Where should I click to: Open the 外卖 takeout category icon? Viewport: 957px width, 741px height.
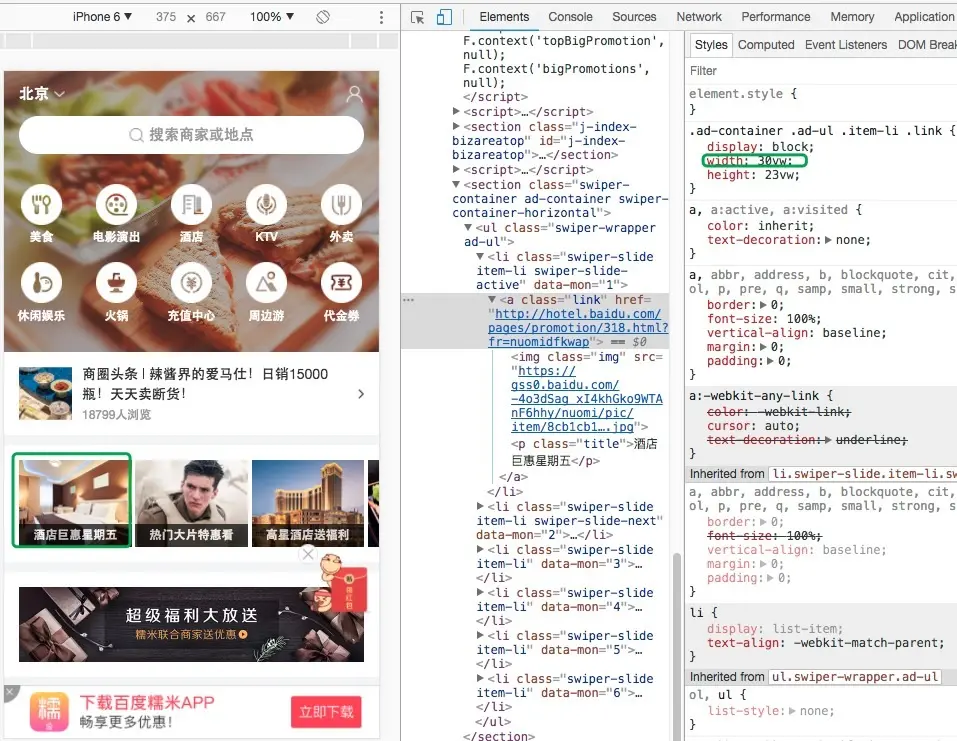[341, 204]
